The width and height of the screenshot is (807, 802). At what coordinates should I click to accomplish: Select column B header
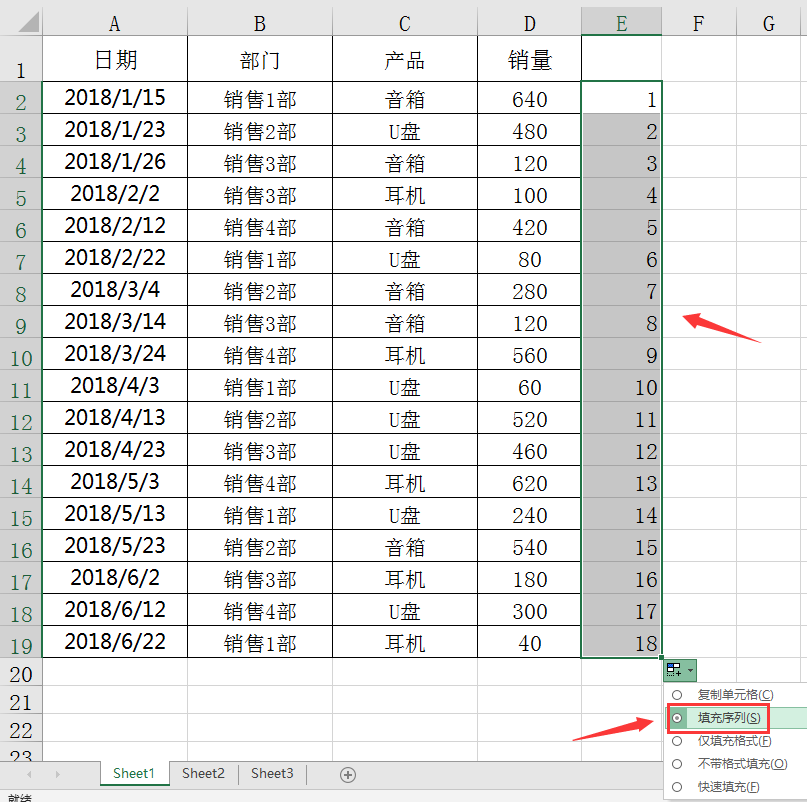tap(260, 23)
